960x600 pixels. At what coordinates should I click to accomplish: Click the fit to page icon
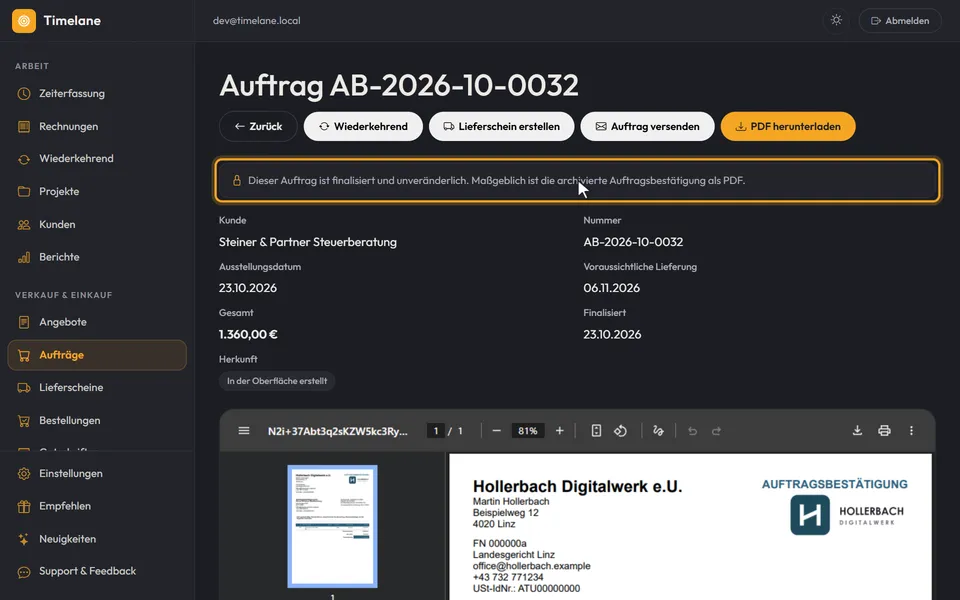coord(596,431)
